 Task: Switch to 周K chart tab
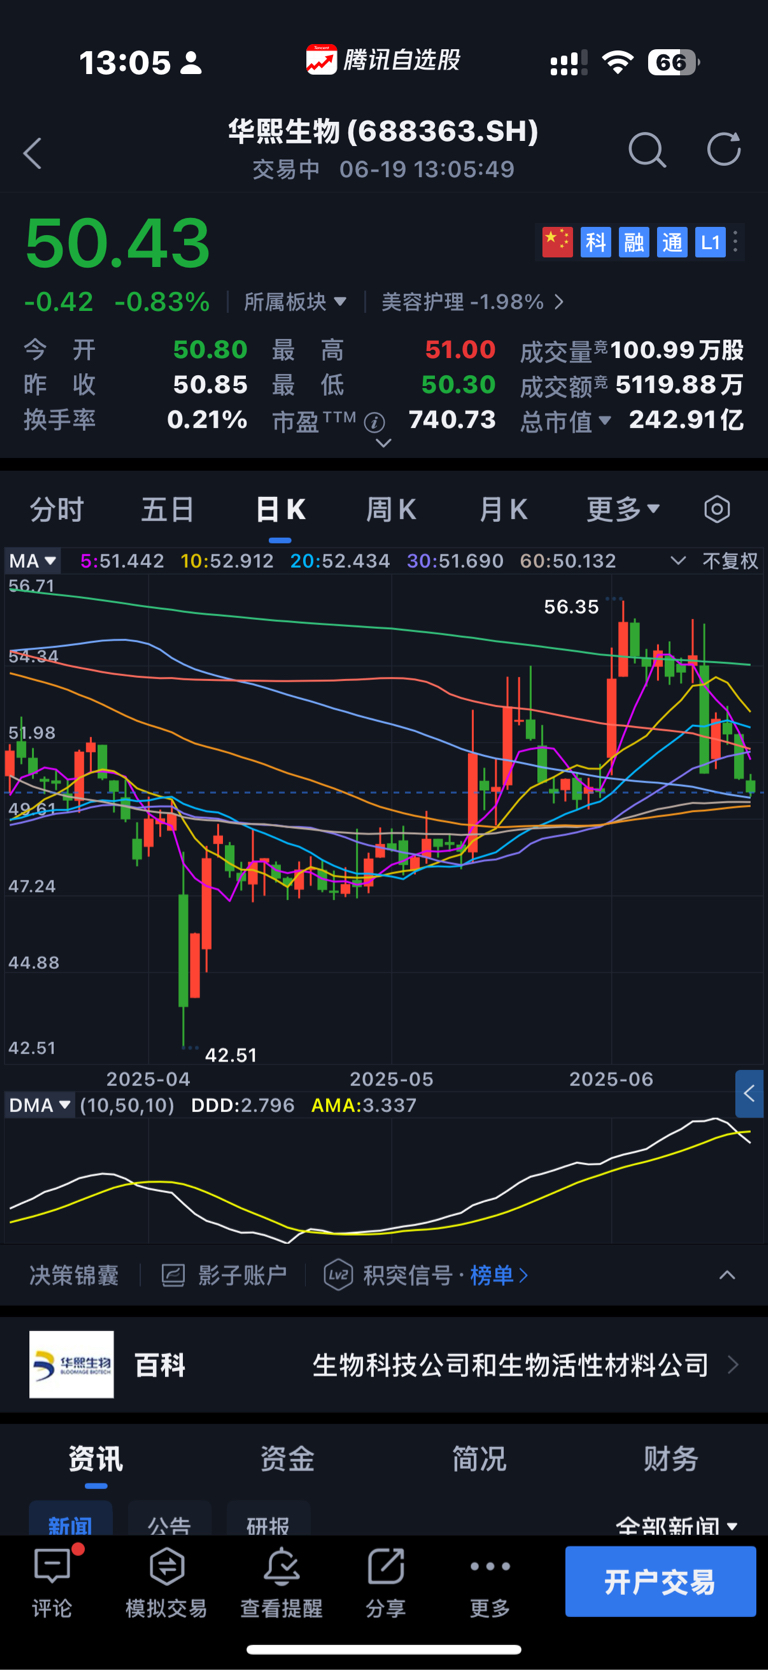pos(391,509)
